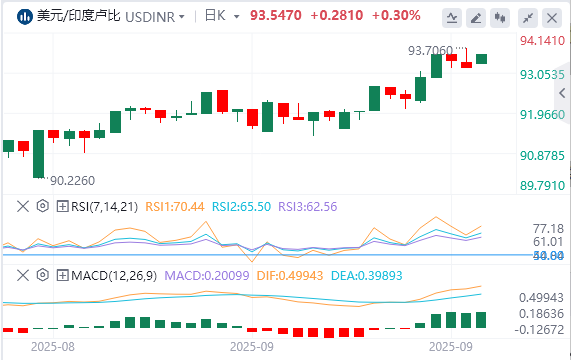The image size is (571, 360).
Task: Remove the MACD indicator panel
Action: click(x=23, y=276)
